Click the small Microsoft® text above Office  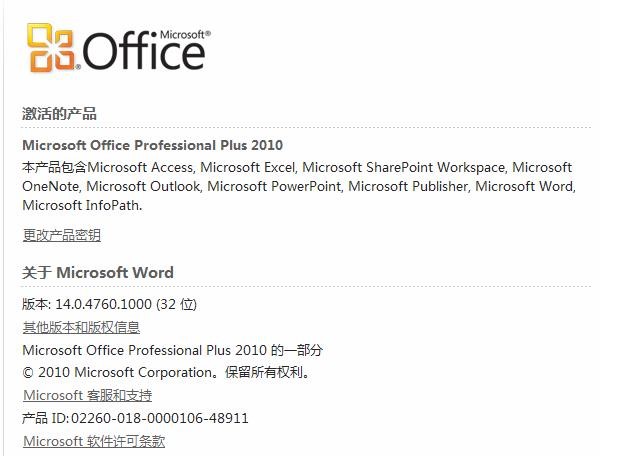coord(185,35)
